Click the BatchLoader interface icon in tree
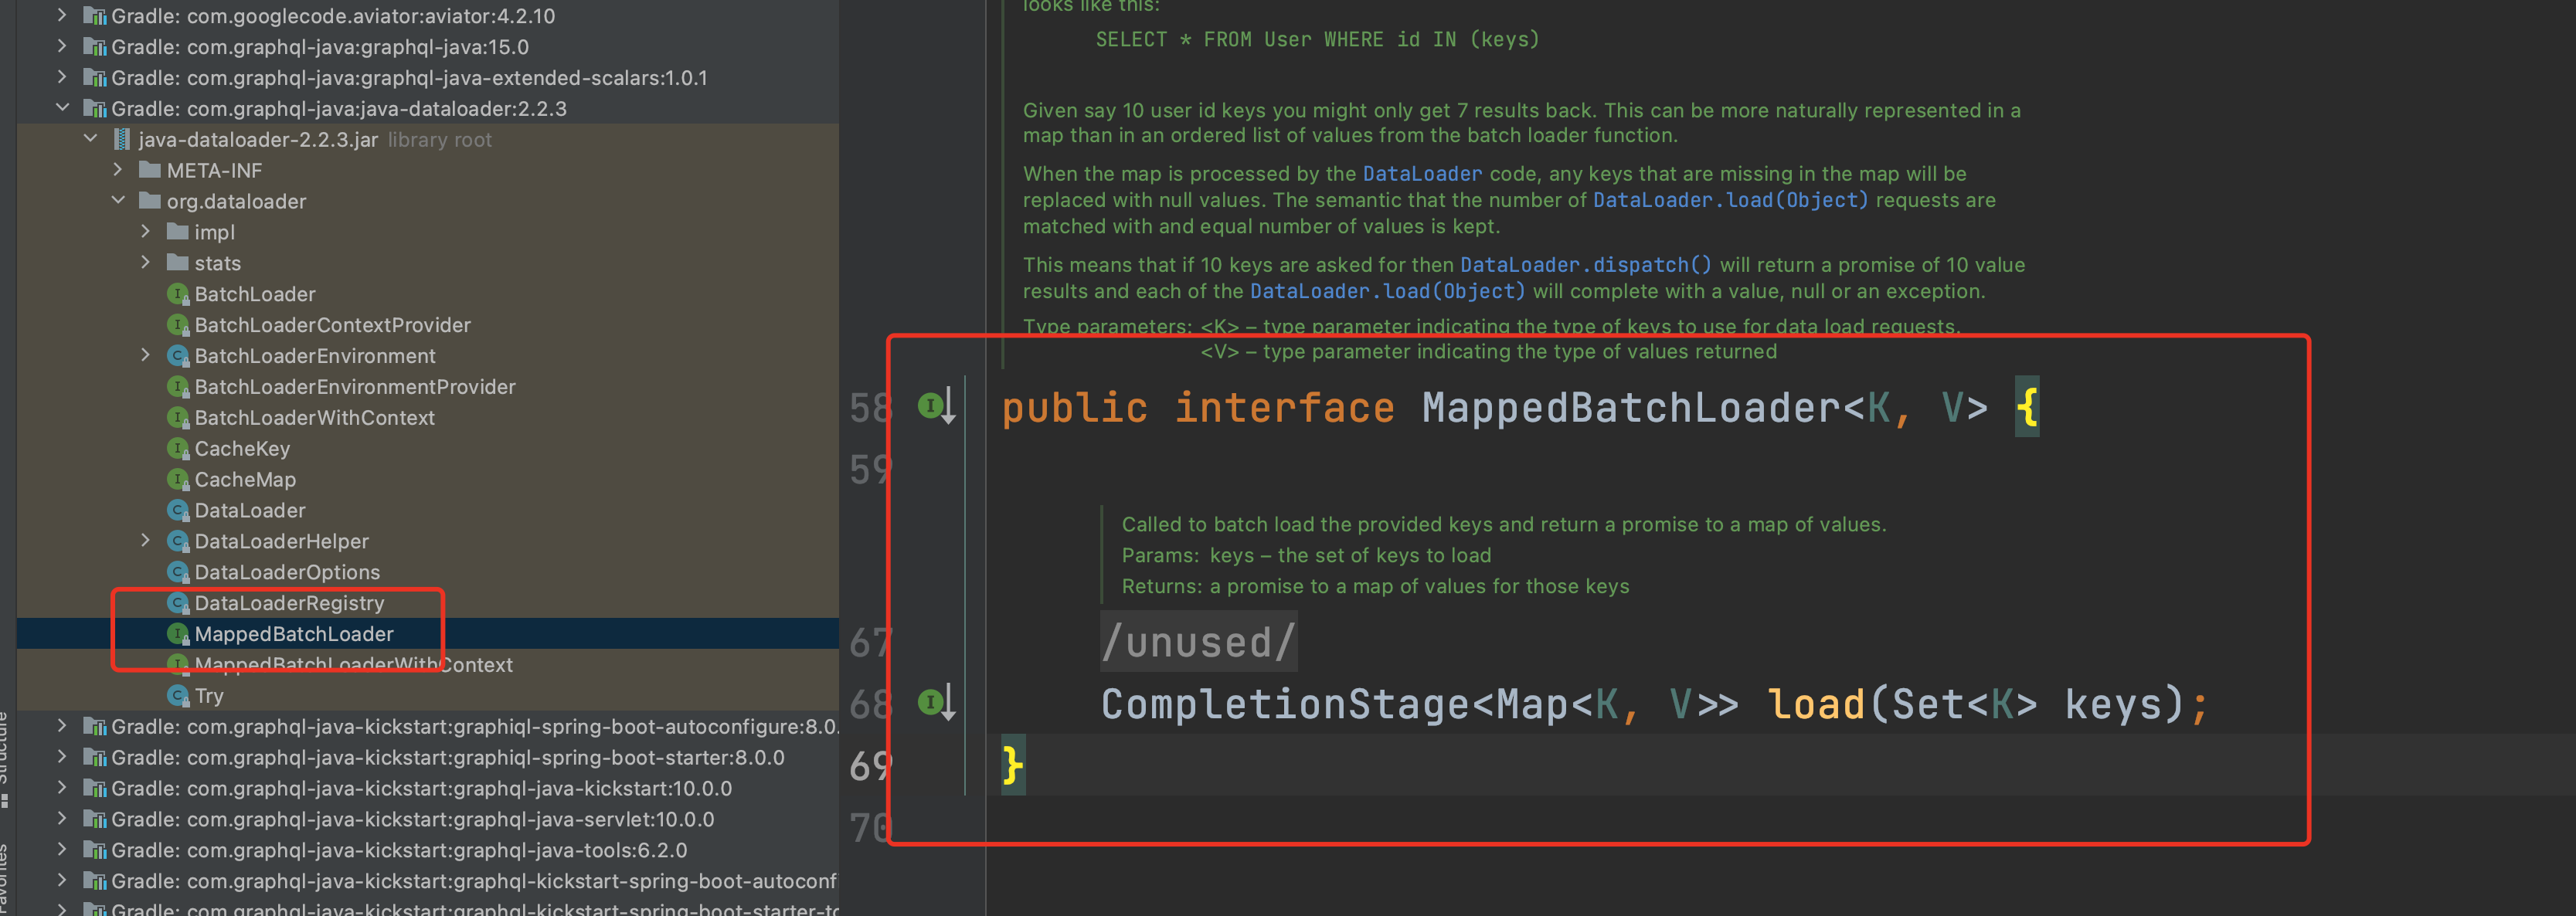Screen dimensions: 2576x916 [178, 294]
